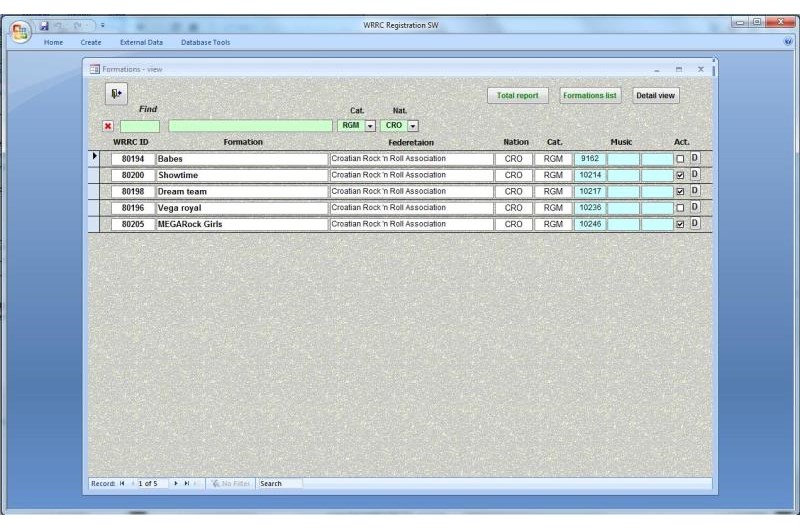Tick the Act. checkbox for Vega royal
This screenshot has height=530, width=800.
680,208
